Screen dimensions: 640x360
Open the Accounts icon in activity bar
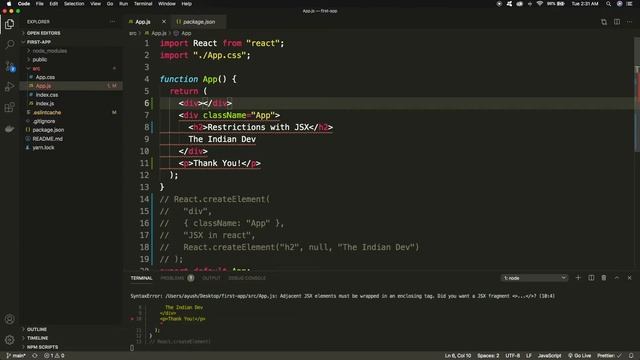[9, 319]
